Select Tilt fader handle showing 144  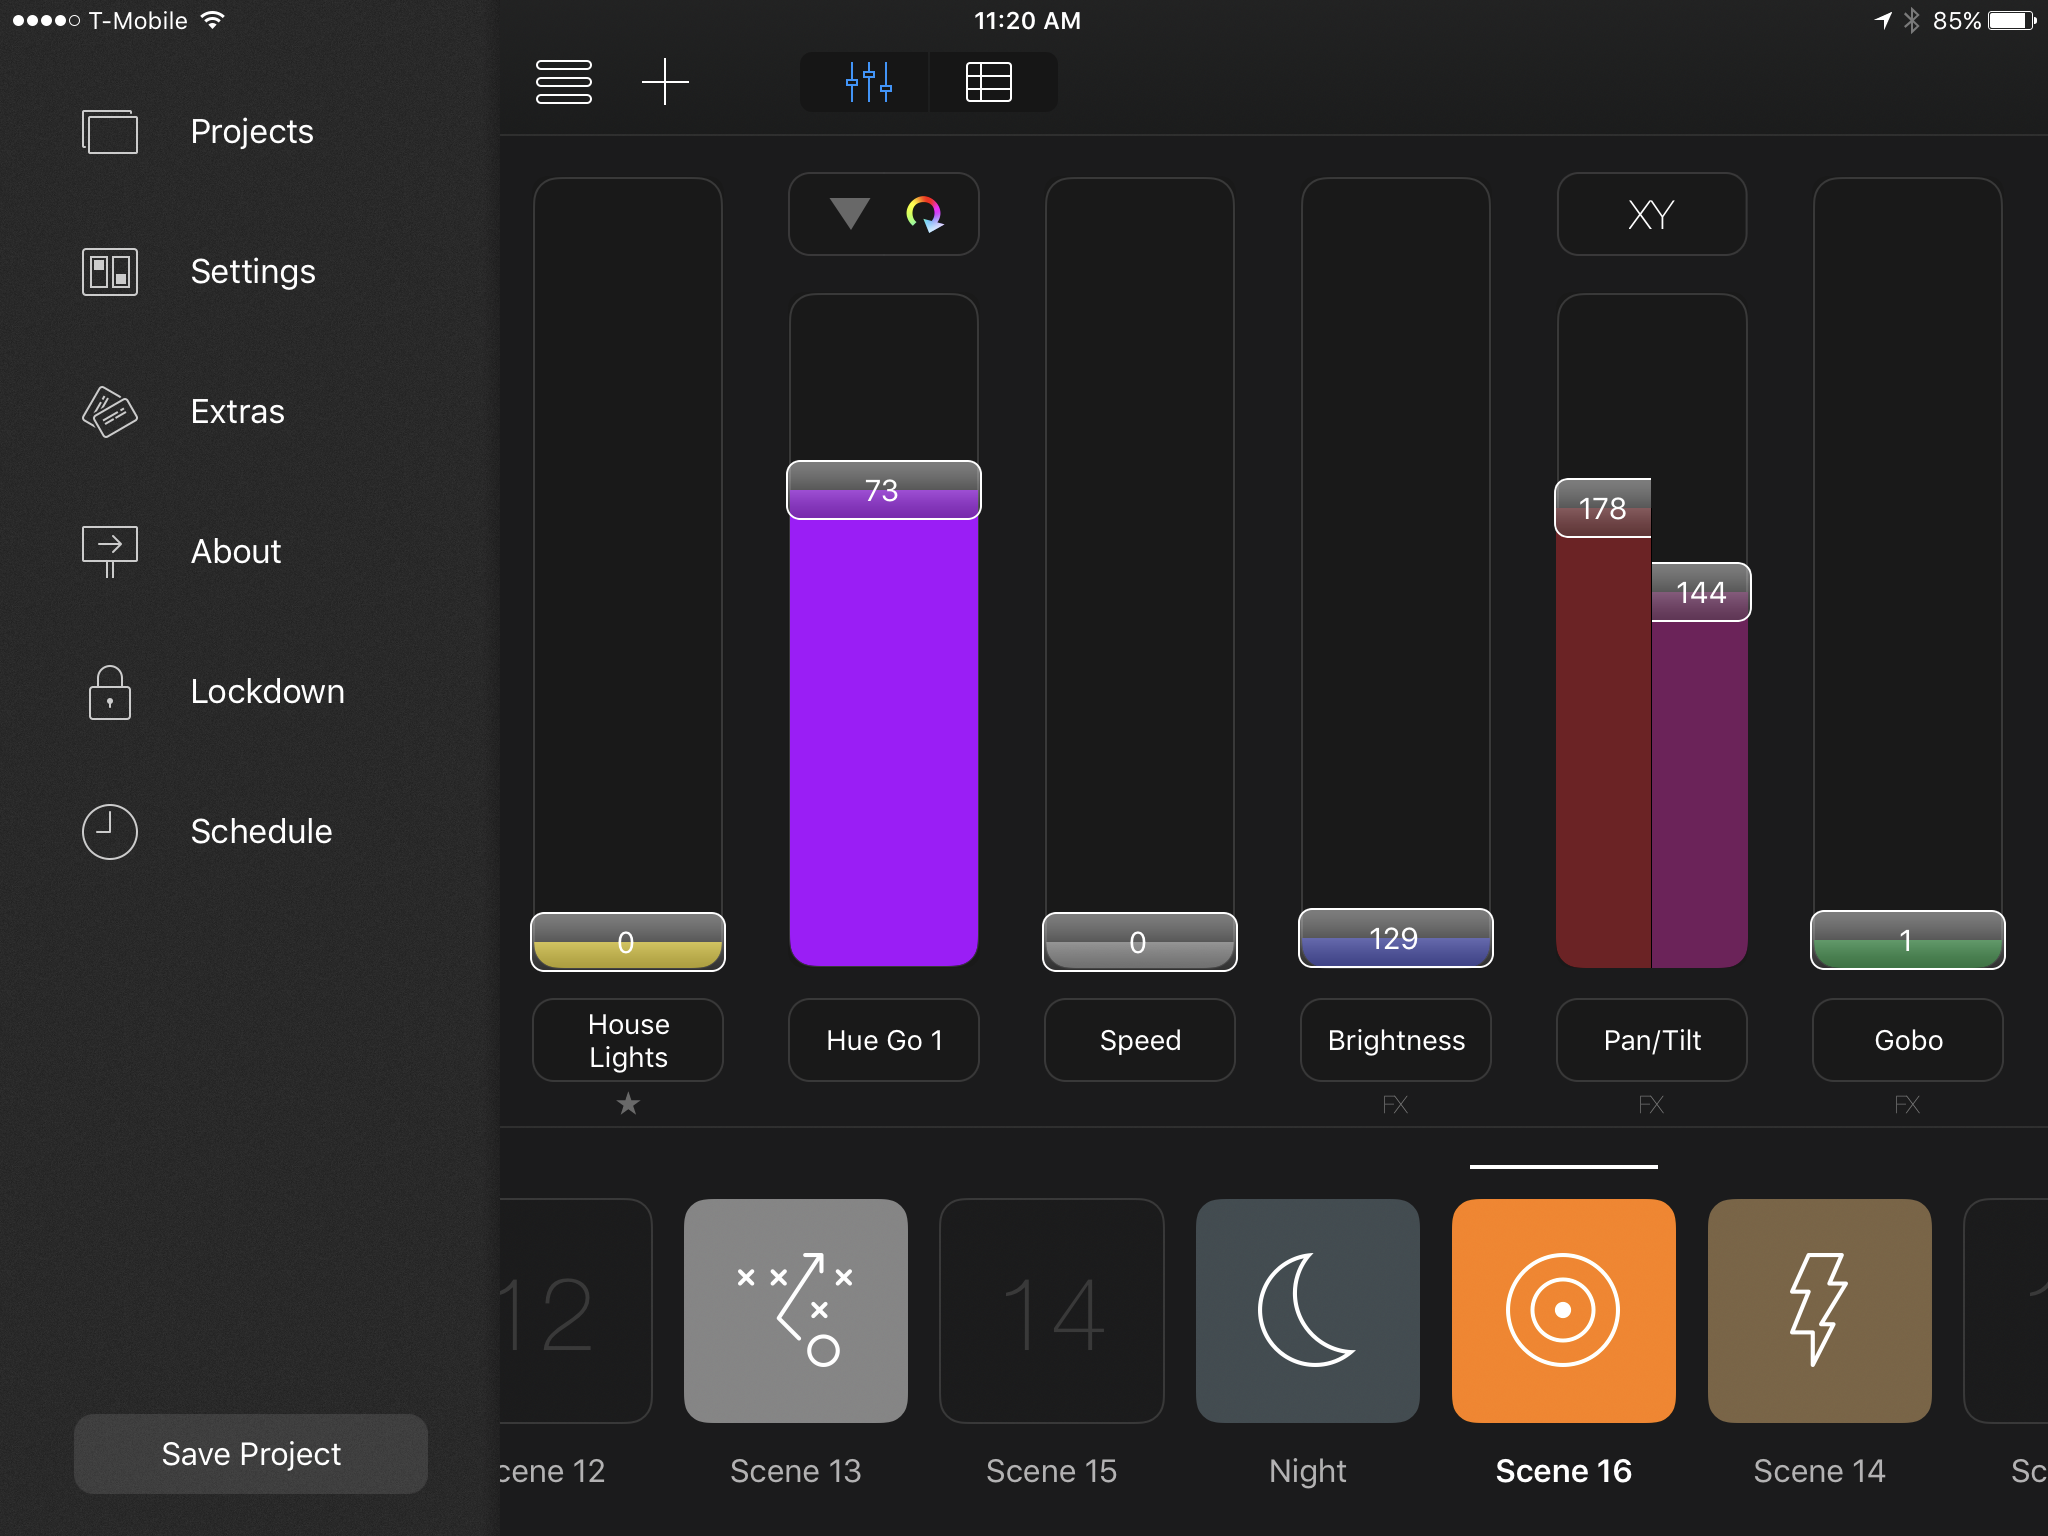[1701, 592]
